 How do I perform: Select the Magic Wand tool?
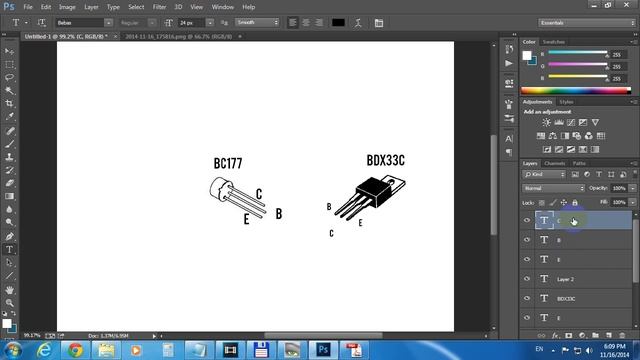pyautogui.click(x=9, y=90)
